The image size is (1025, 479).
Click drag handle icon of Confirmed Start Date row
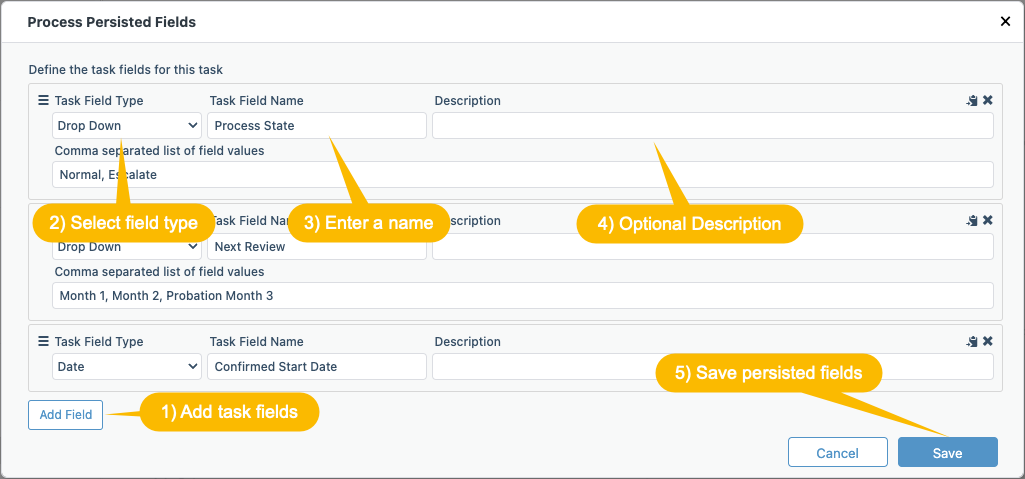[43, 341]
